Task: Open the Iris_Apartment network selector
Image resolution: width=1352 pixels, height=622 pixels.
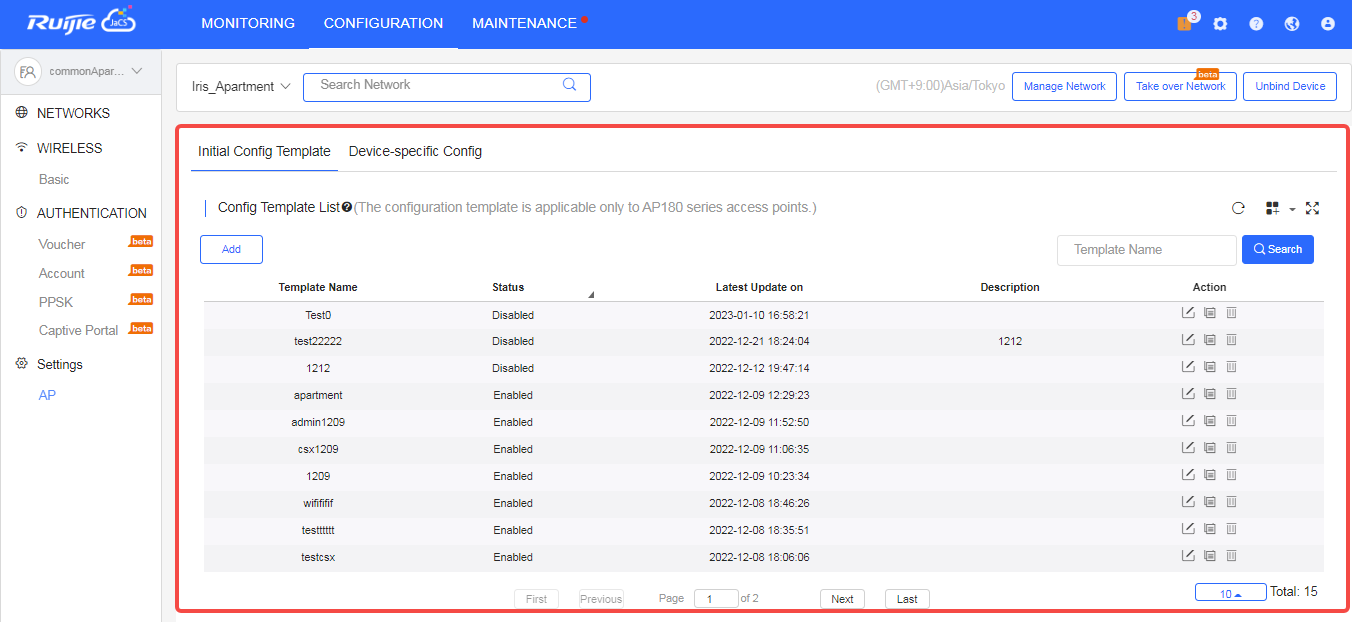Action: coord(240,86)
